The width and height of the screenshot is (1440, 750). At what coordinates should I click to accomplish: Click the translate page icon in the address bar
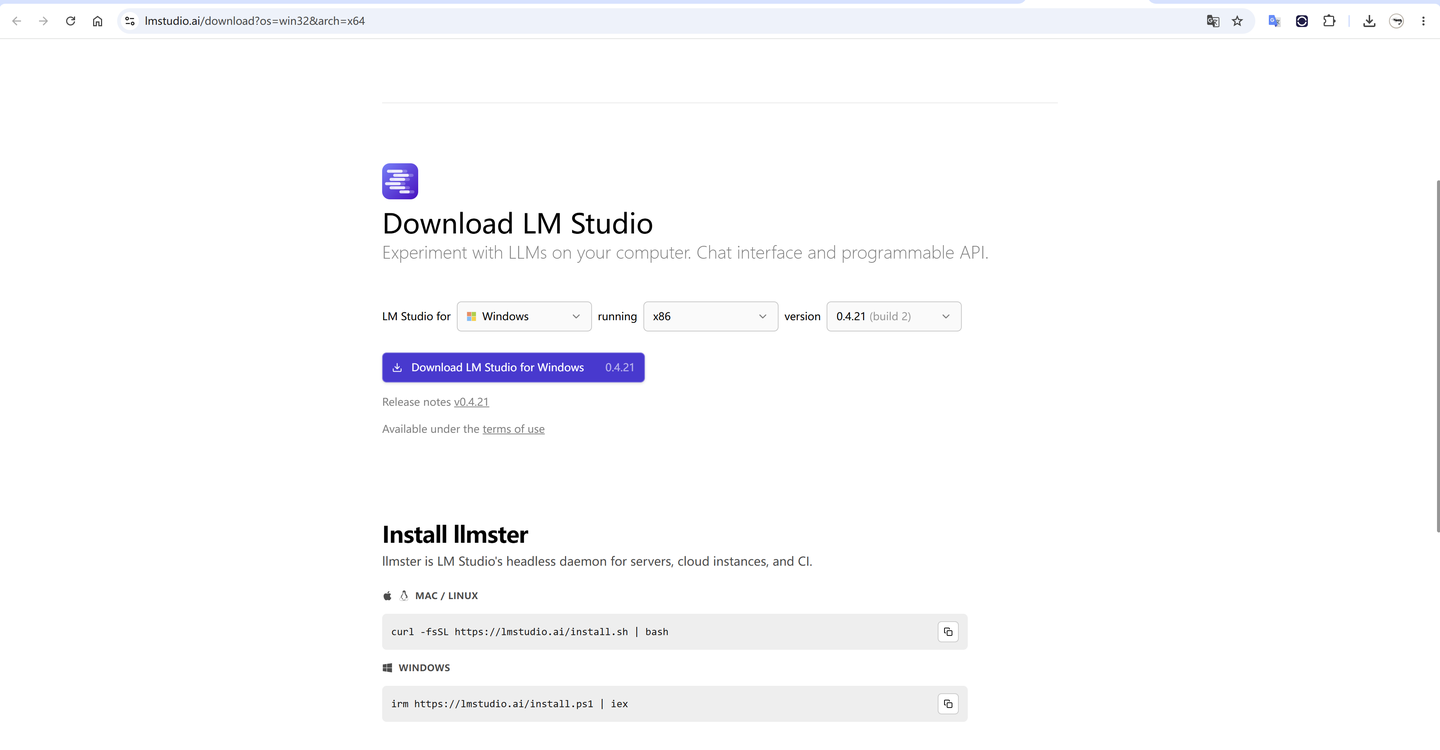(1213, 21)
